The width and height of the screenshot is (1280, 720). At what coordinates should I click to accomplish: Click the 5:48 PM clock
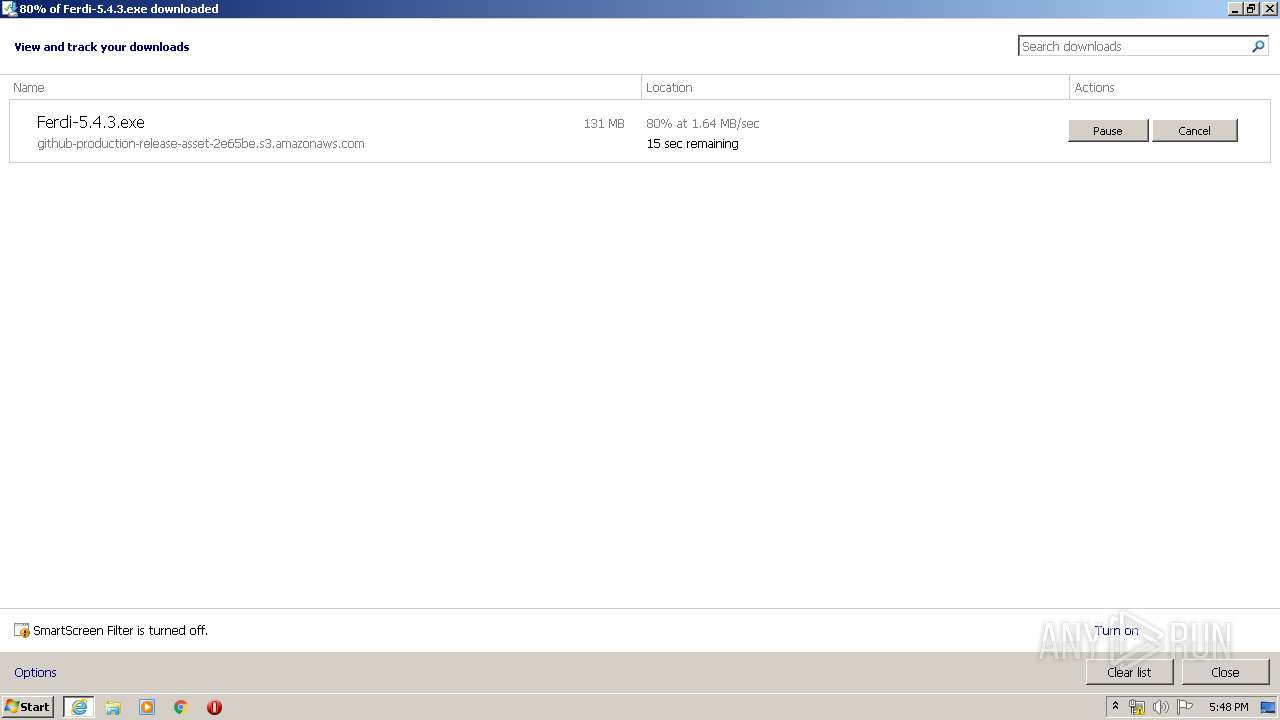pyautogui.click(x=1228, y=707)
